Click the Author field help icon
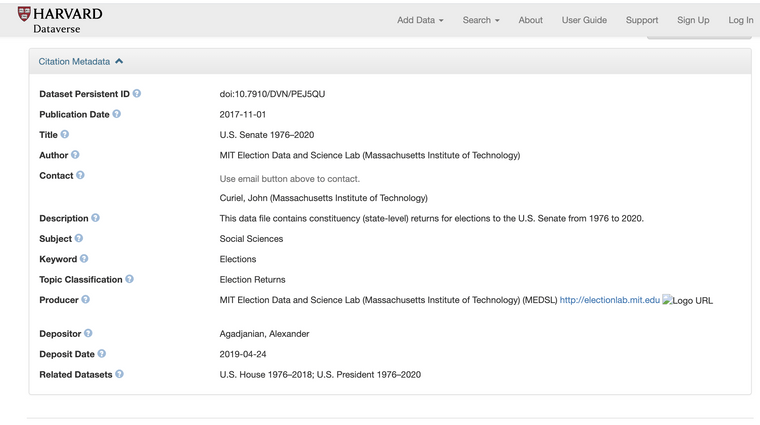760x425 pixels. [x=75, y=155]
